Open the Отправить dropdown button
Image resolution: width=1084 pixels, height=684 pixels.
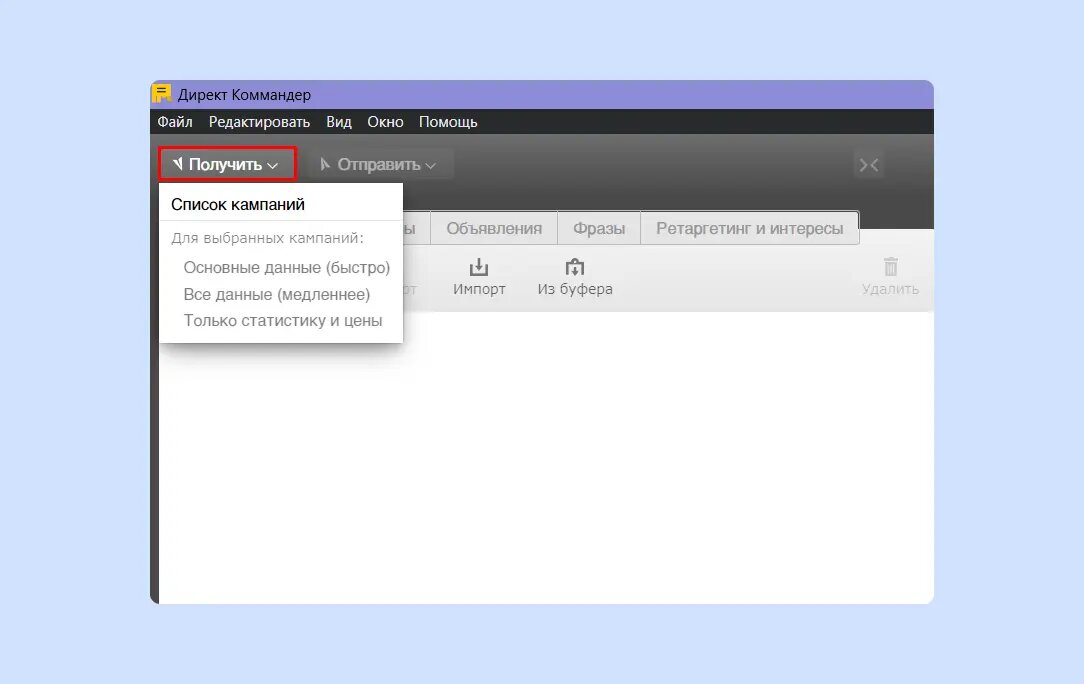378,165
